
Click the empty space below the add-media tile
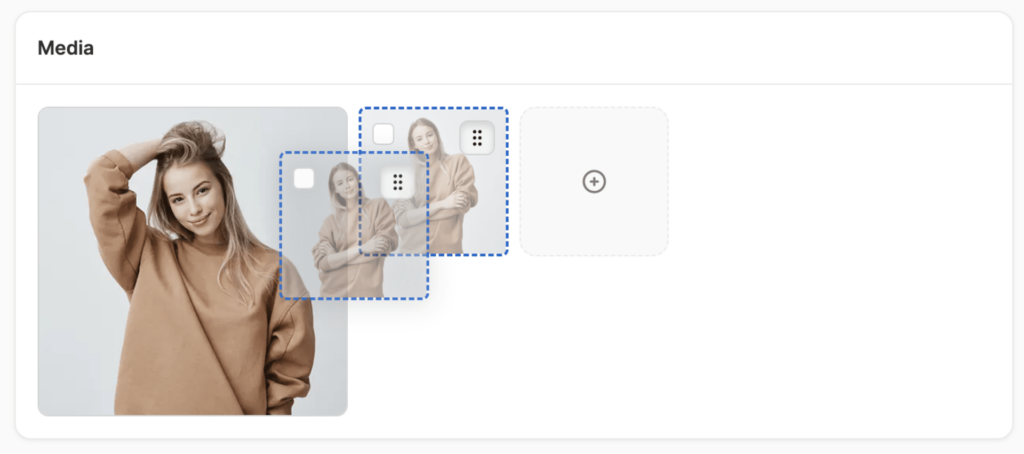point(594,340)
